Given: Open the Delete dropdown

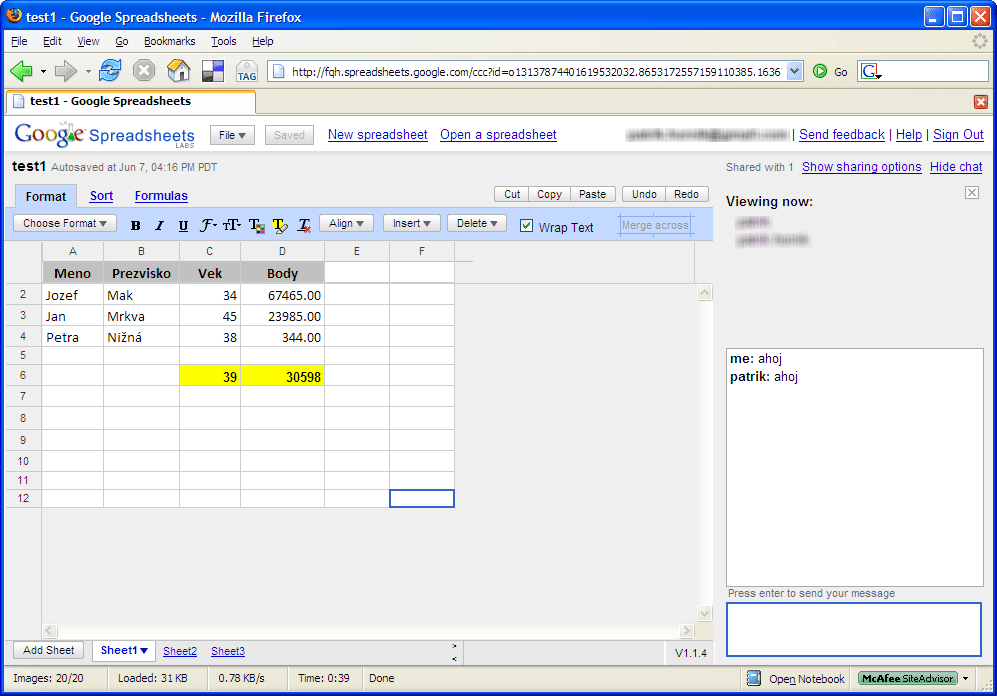Looking at the screenshot, I should click(x=477, y=223).
